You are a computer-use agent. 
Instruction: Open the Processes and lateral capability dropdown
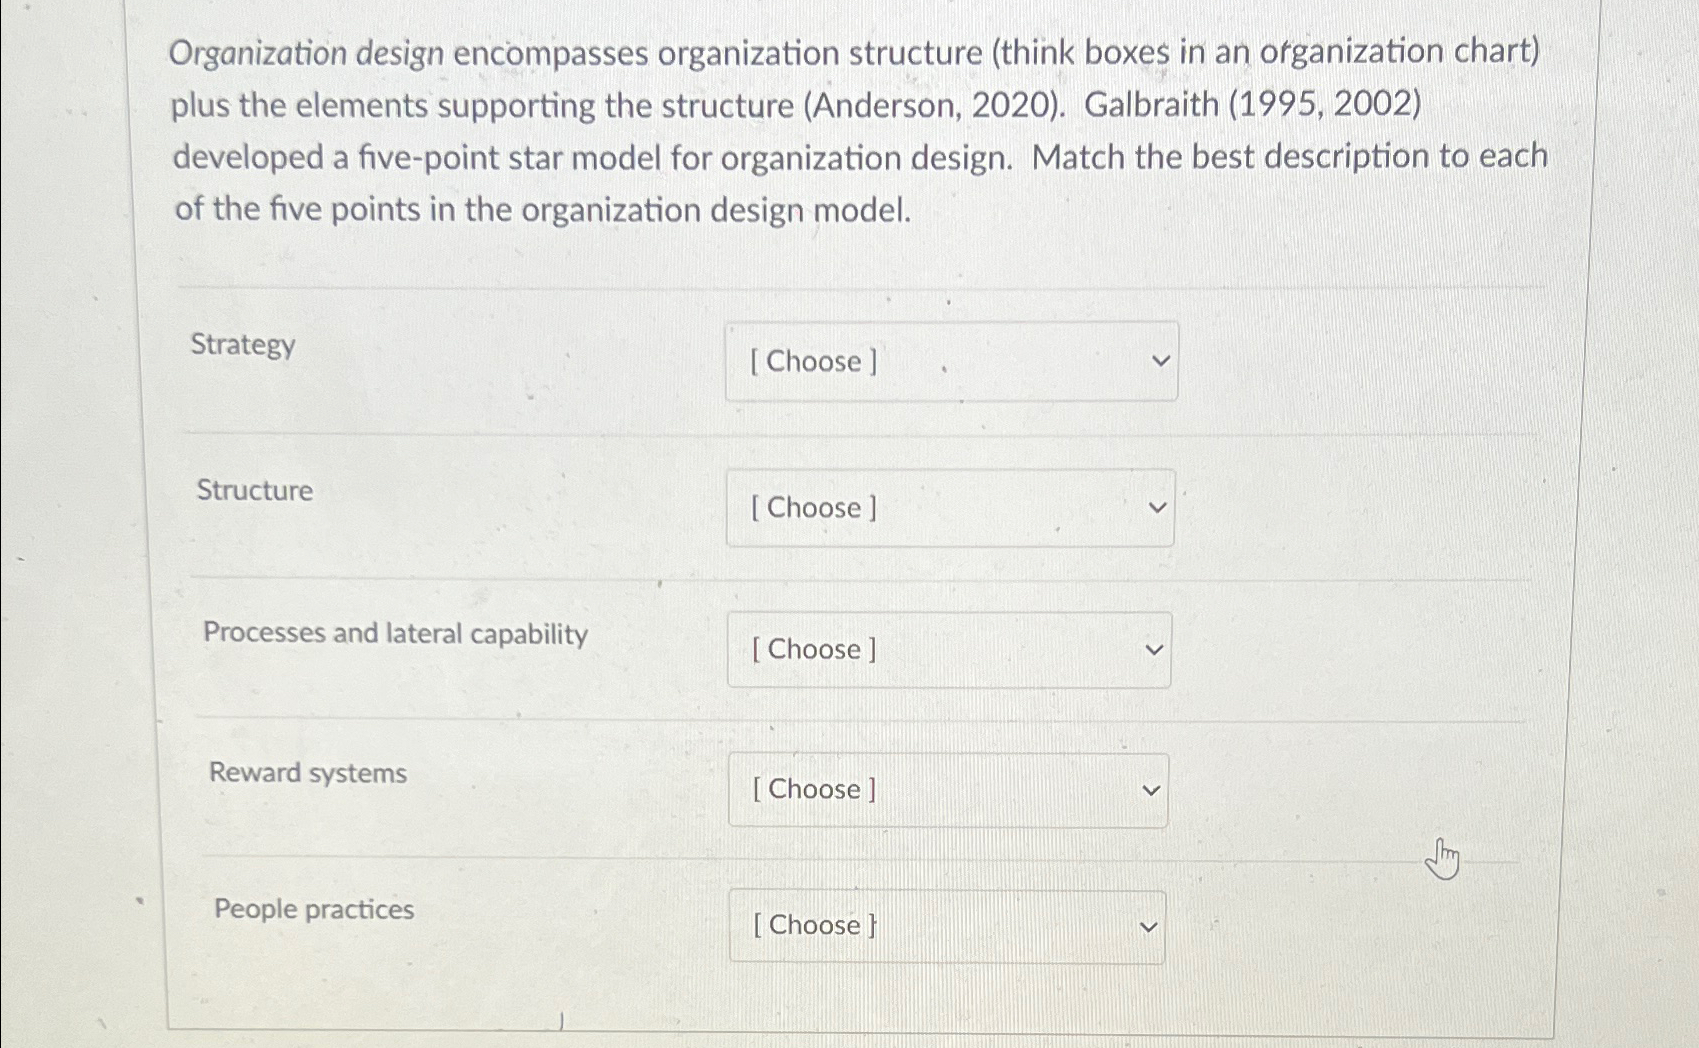(948, 650)
